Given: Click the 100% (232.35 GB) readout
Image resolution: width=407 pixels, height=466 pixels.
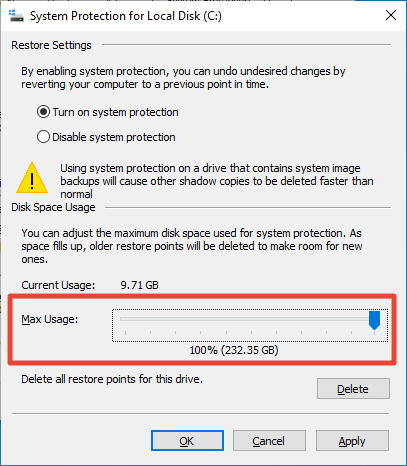Looking at the screenshot, I should [234, 350].
